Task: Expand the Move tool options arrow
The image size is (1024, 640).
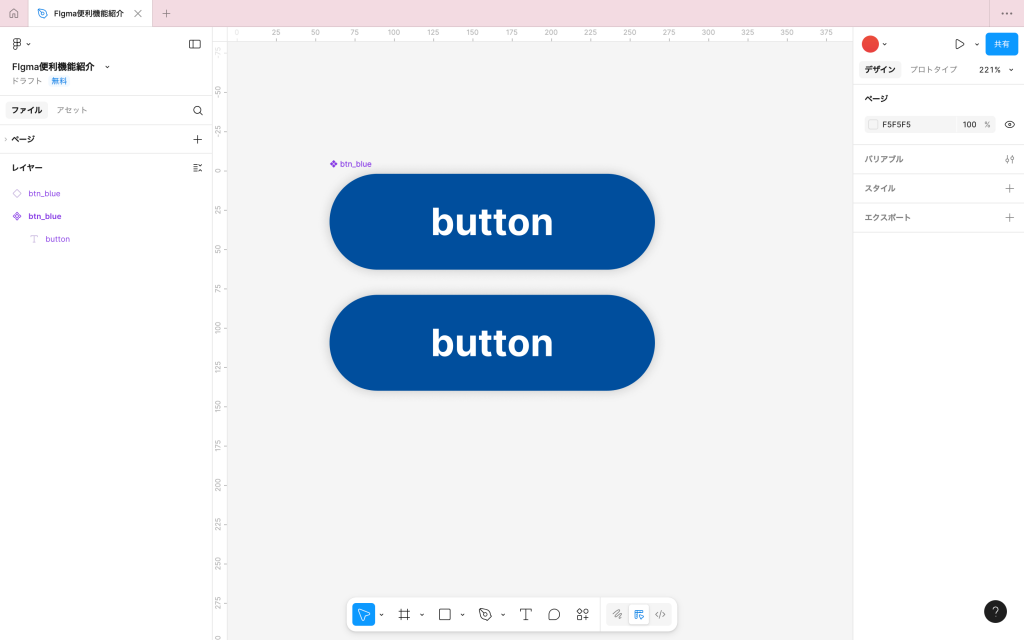Action: (382, 615)
